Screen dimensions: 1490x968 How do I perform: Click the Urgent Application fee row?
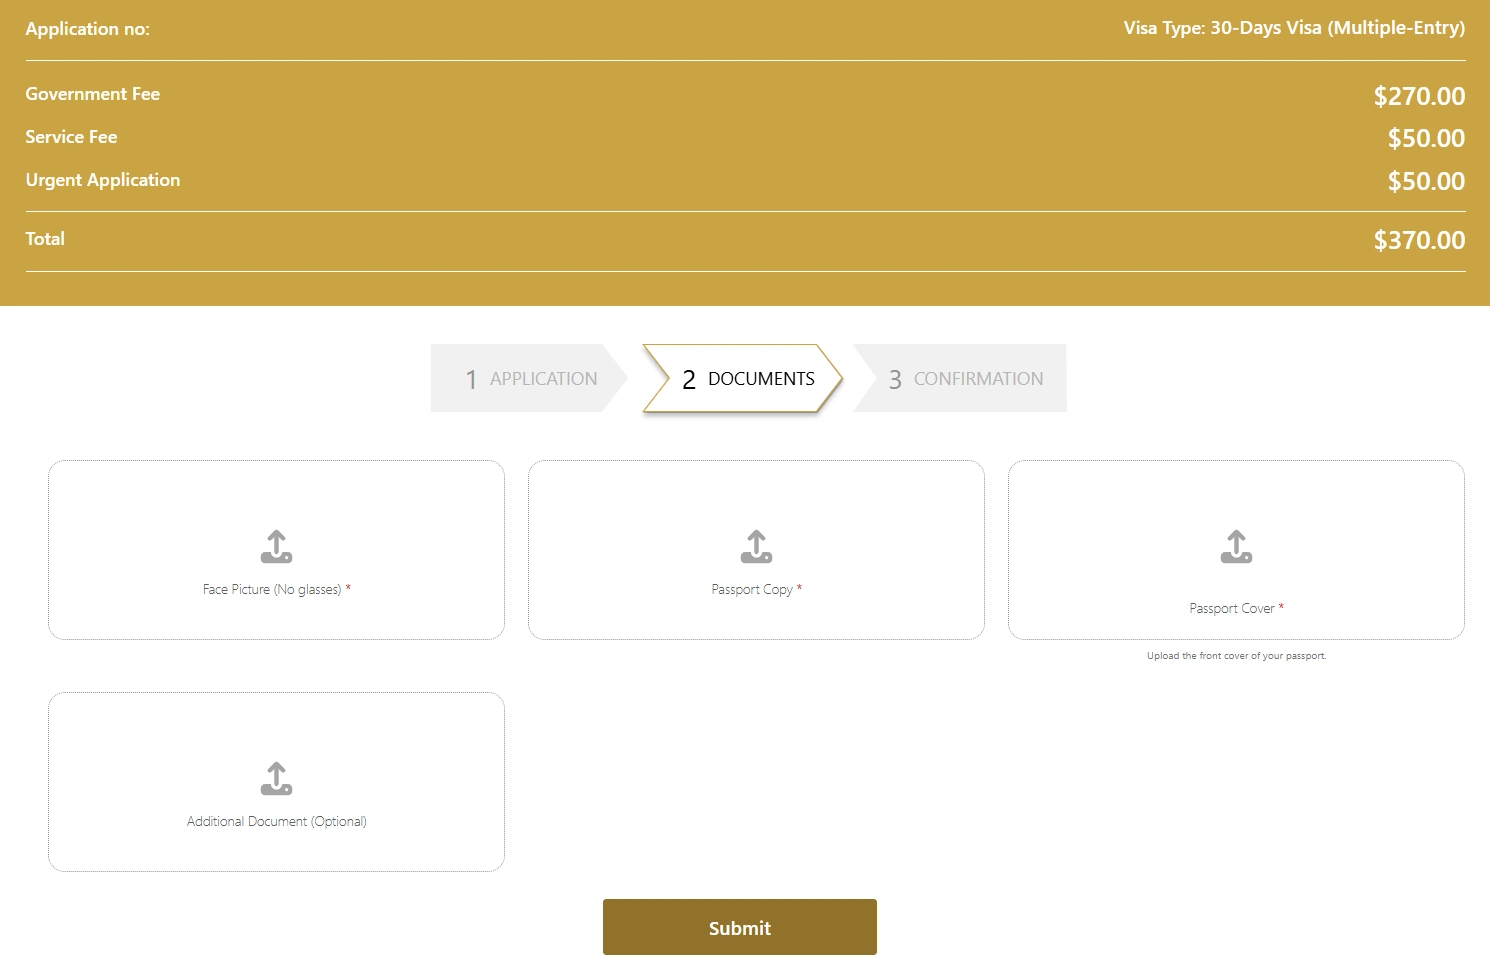click(x=745, y=180)
